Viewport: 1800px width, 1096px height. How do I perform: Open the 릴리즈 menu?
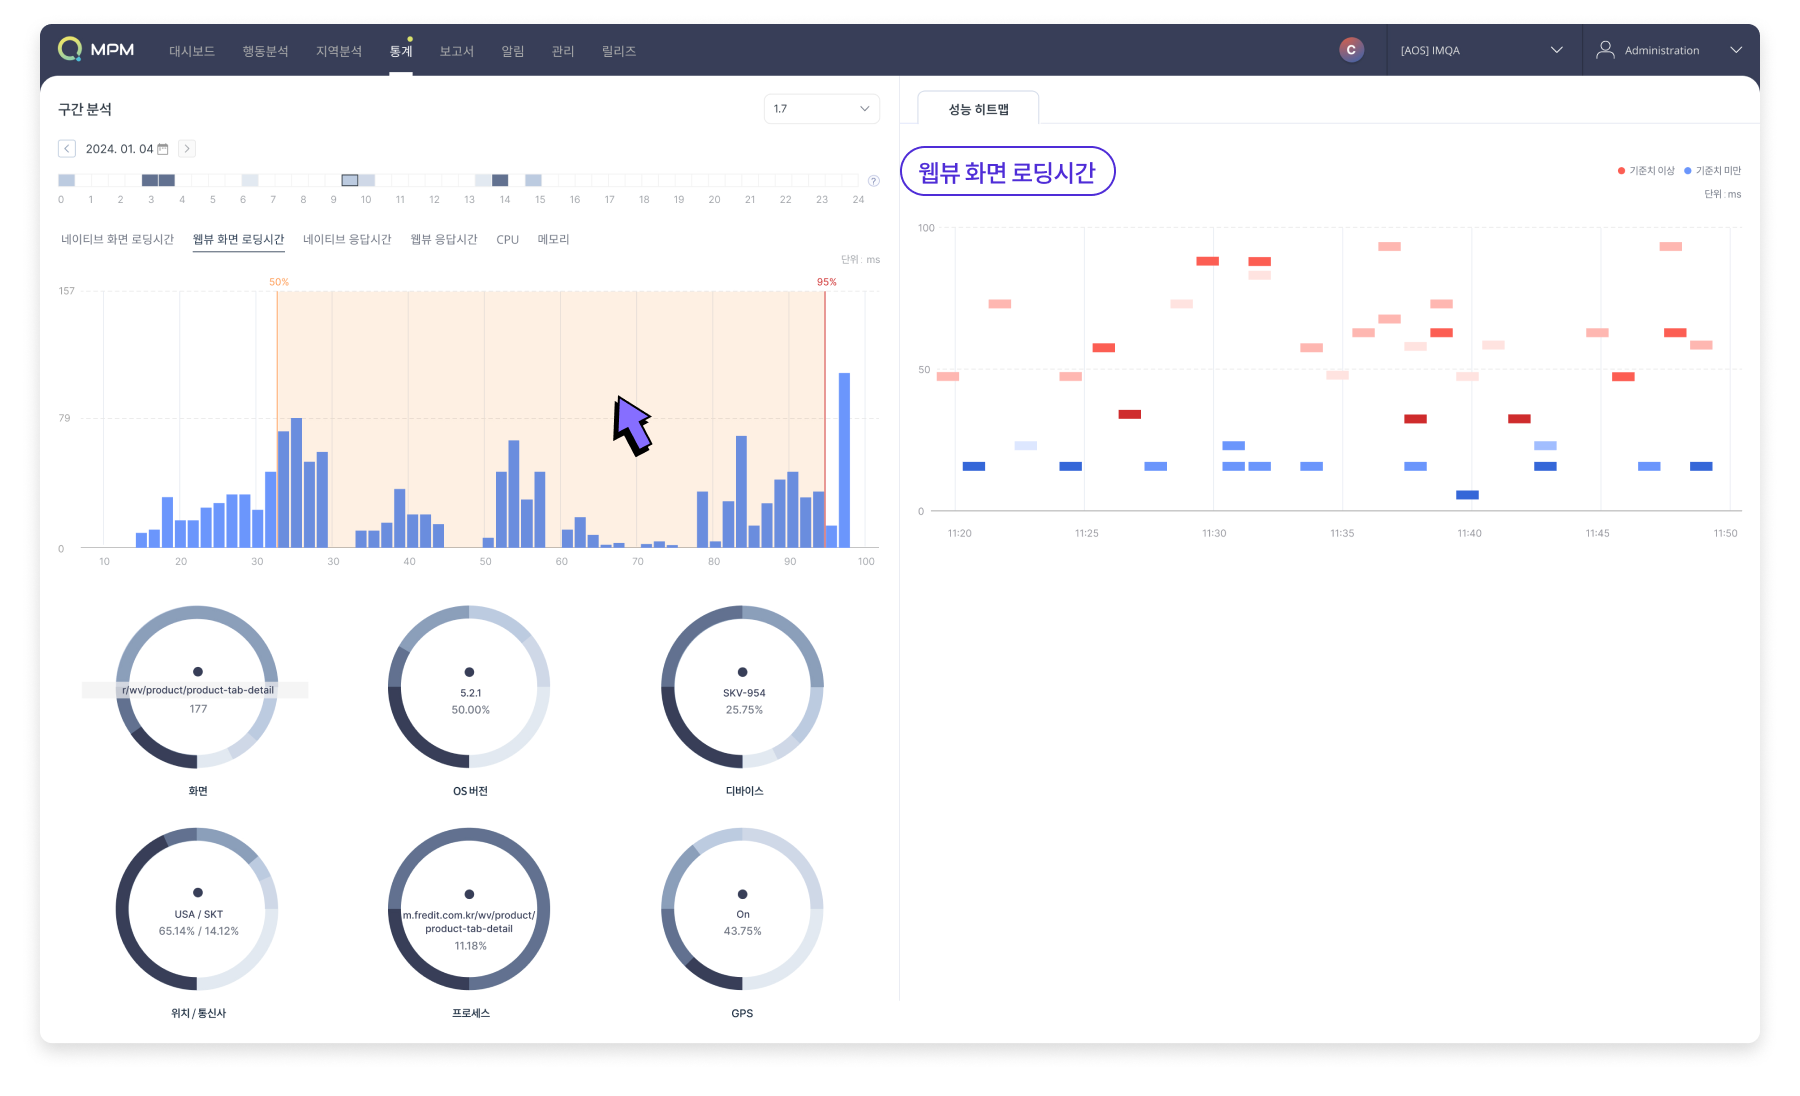point(619,51)
